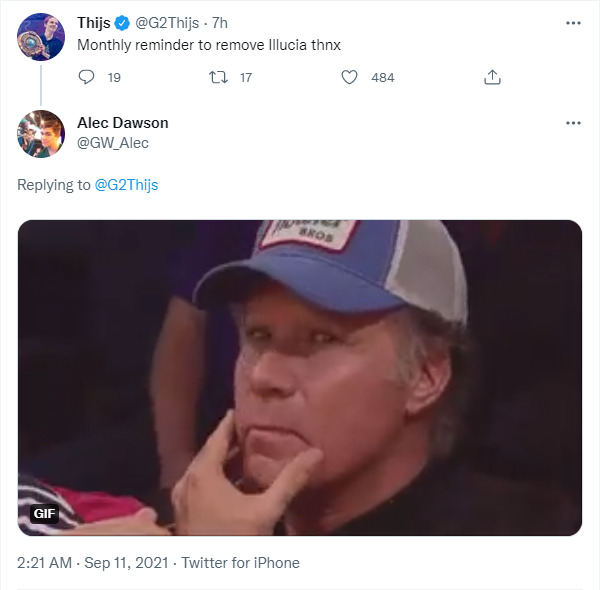This screenshot has height=590, width=600.
Task: Open the @GW_Alec handle
Action: (113, 142)
